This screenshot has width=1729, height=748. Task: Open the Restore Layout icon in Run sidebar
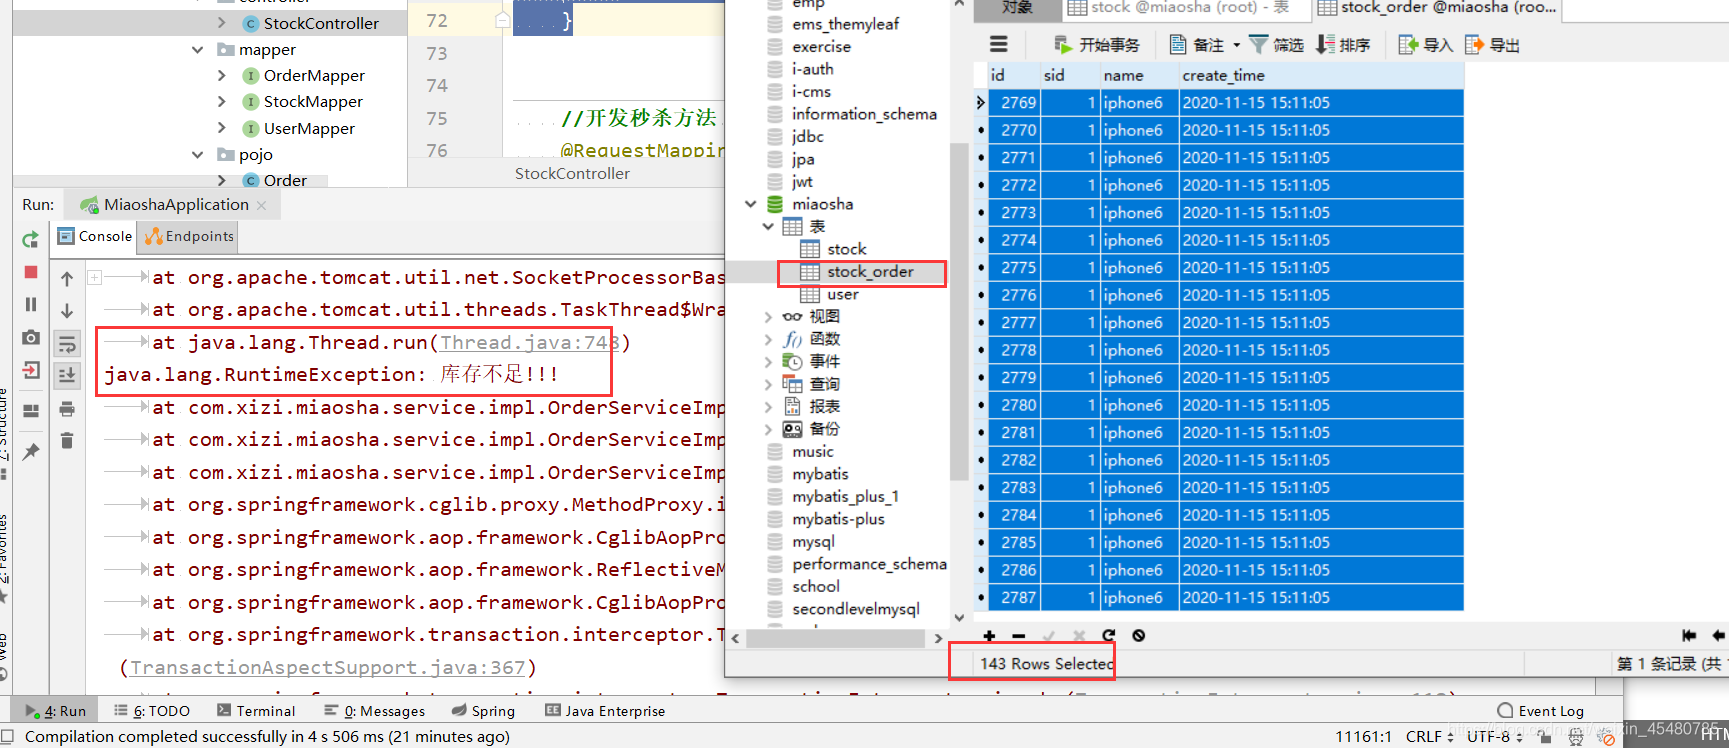point(30,411)
